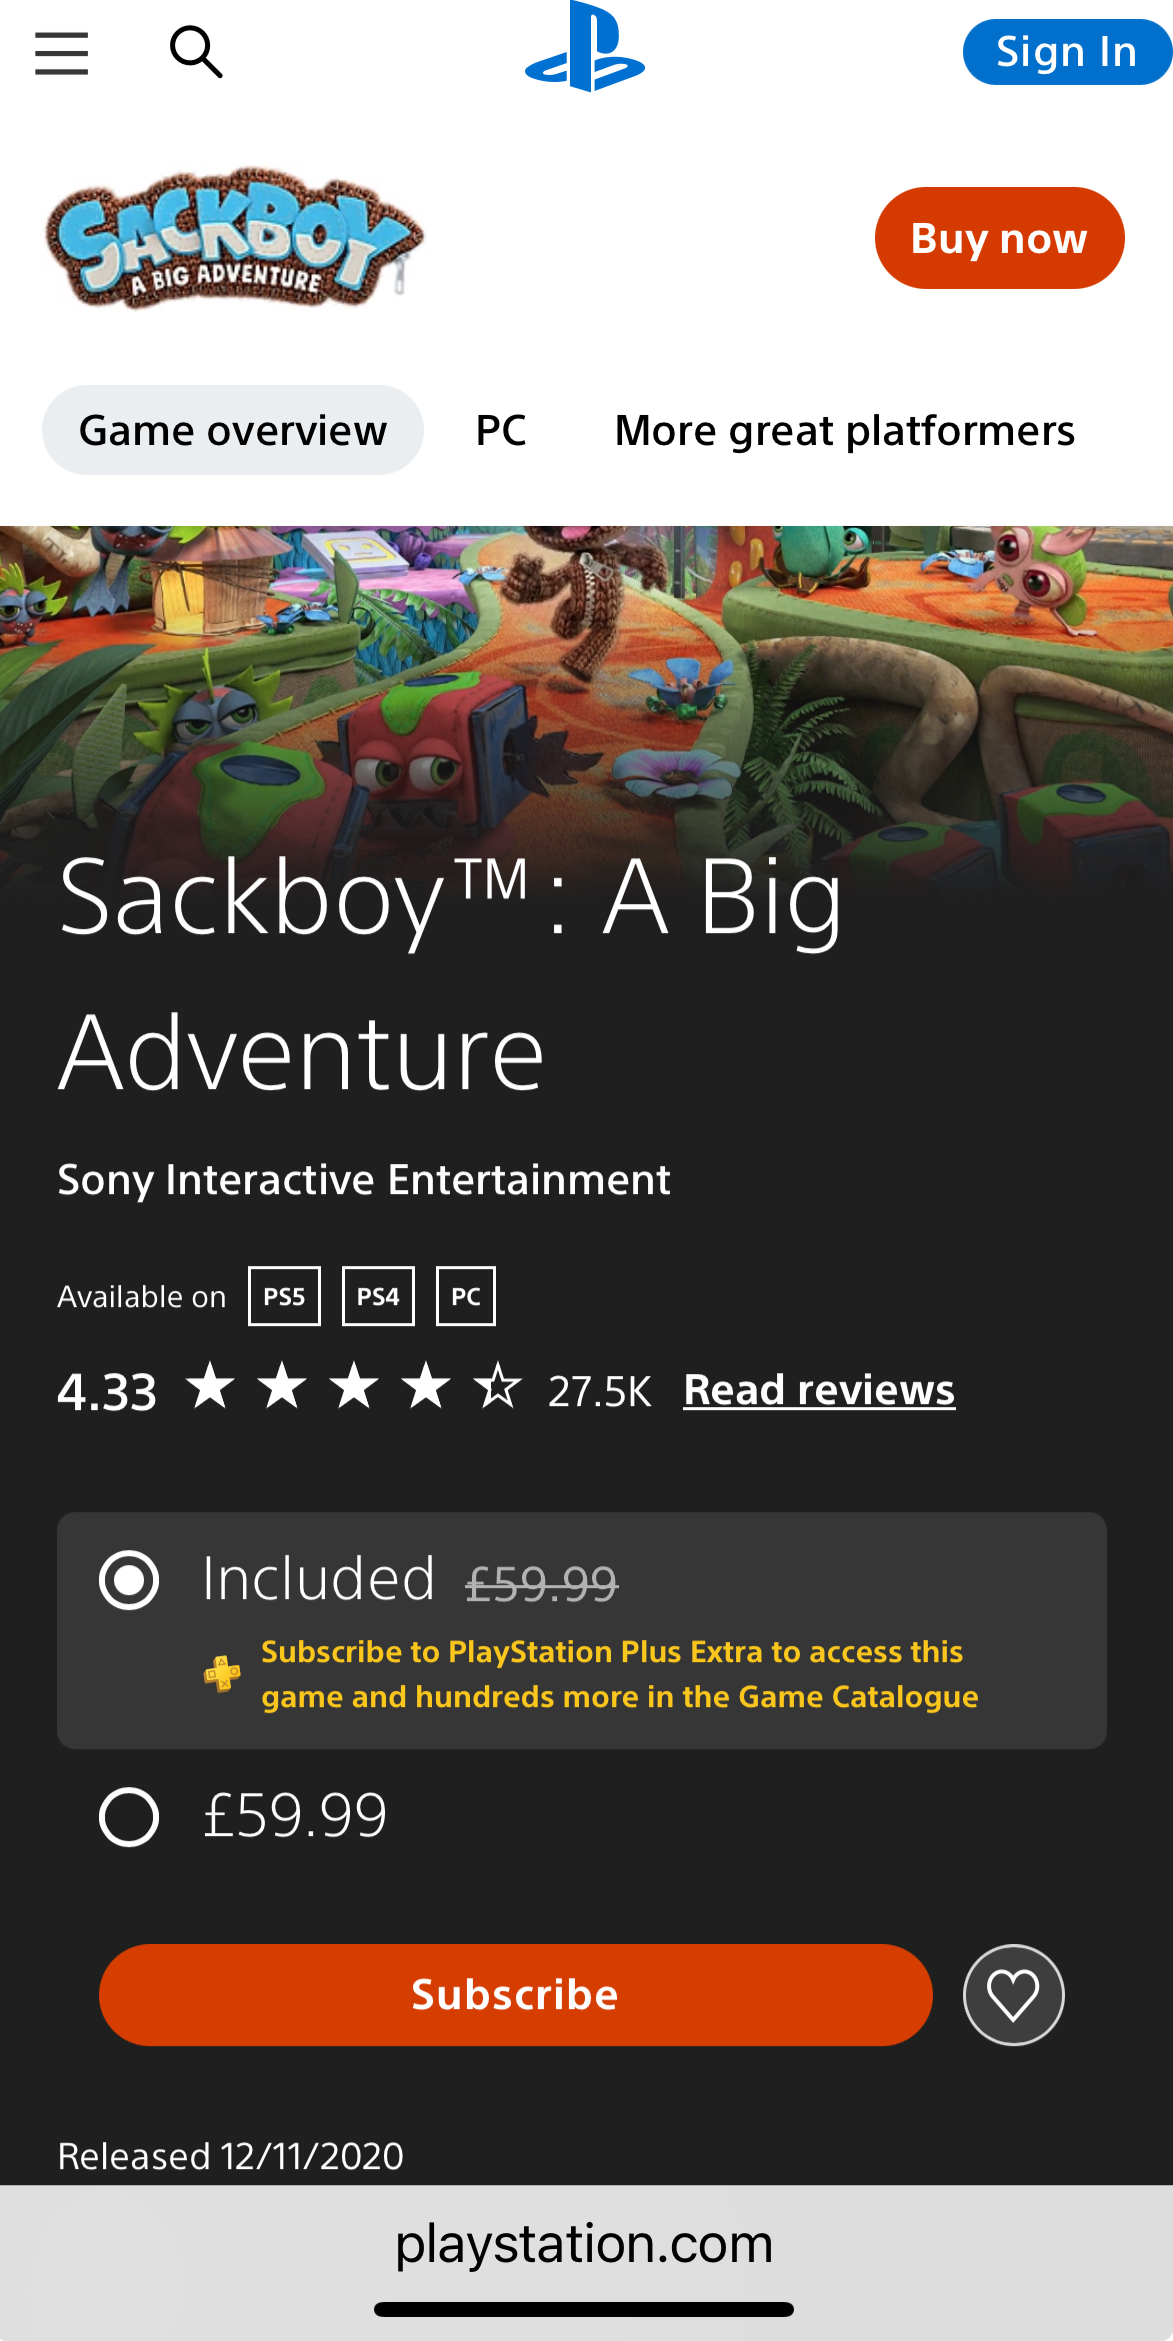
Task: Select the PS4 platform badge
Action: (x=378, y=1296)
